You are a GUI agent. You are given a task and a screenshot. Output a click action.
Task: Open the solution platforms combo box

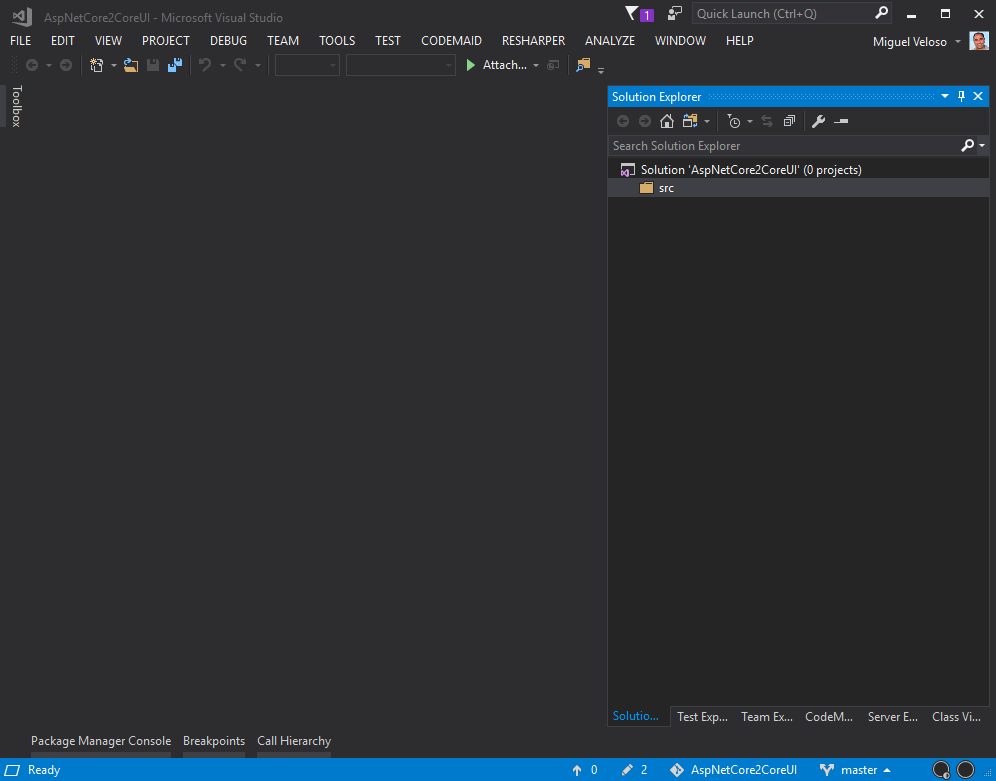pos(401,65)
